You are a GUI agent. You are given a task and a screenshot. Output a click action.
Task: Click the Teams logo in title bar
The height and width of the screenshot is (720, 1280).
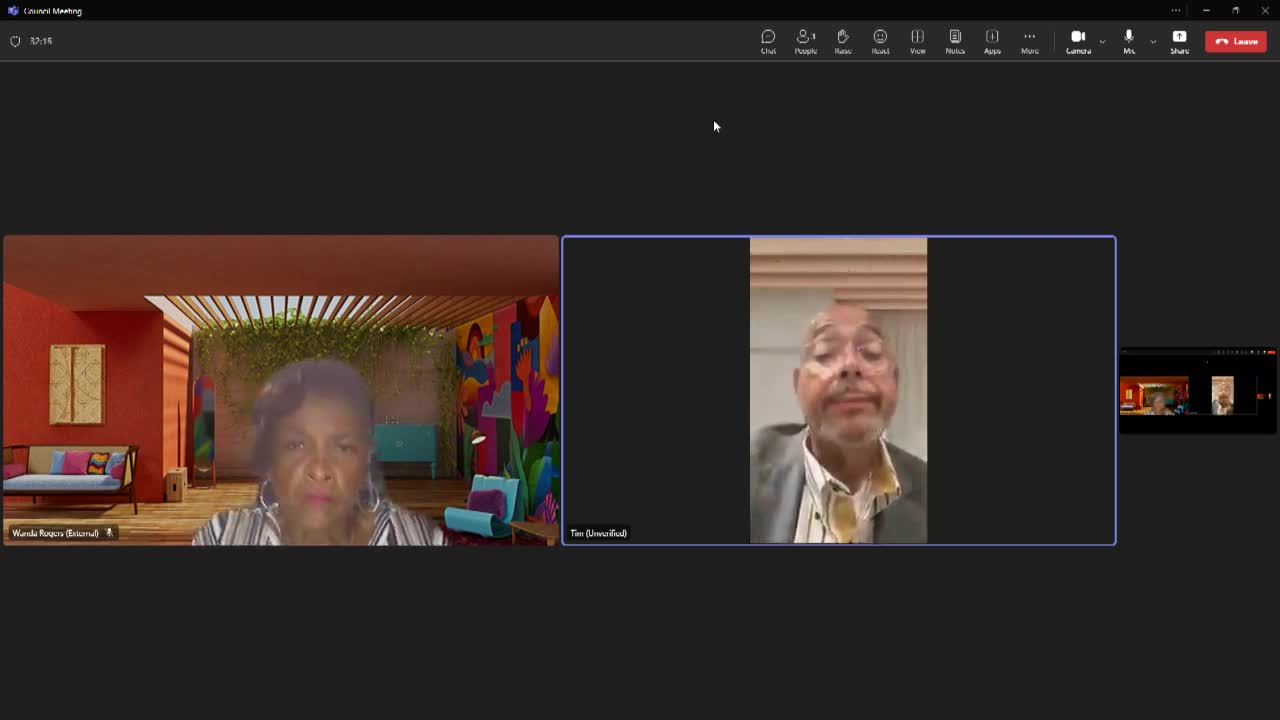(x=13, y=11)
